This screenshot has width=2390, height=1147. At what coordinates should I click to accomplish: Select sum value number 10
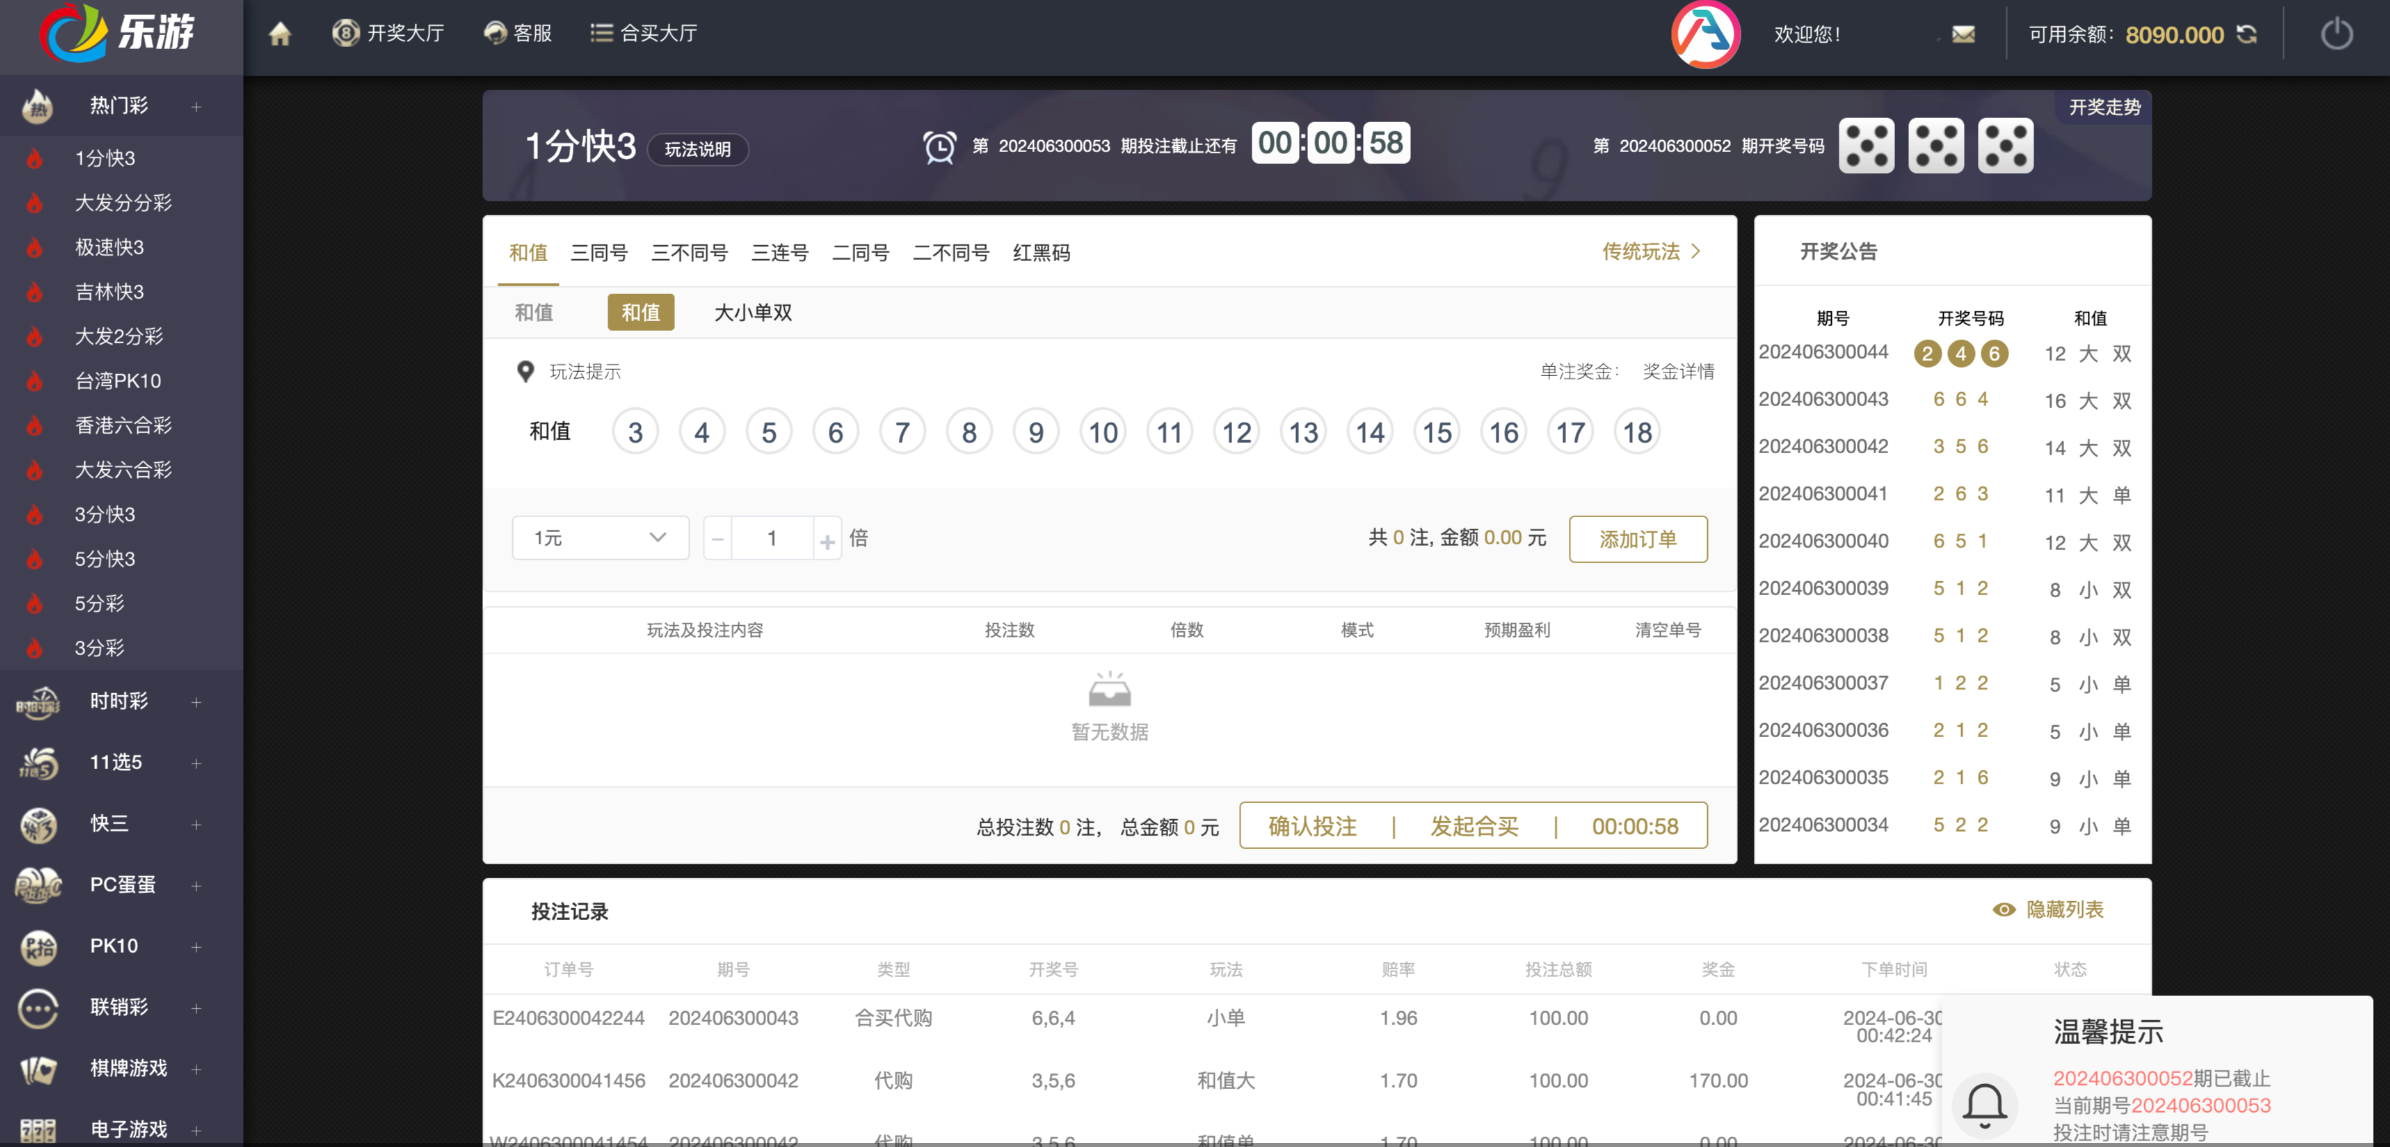pos(1103,433)
